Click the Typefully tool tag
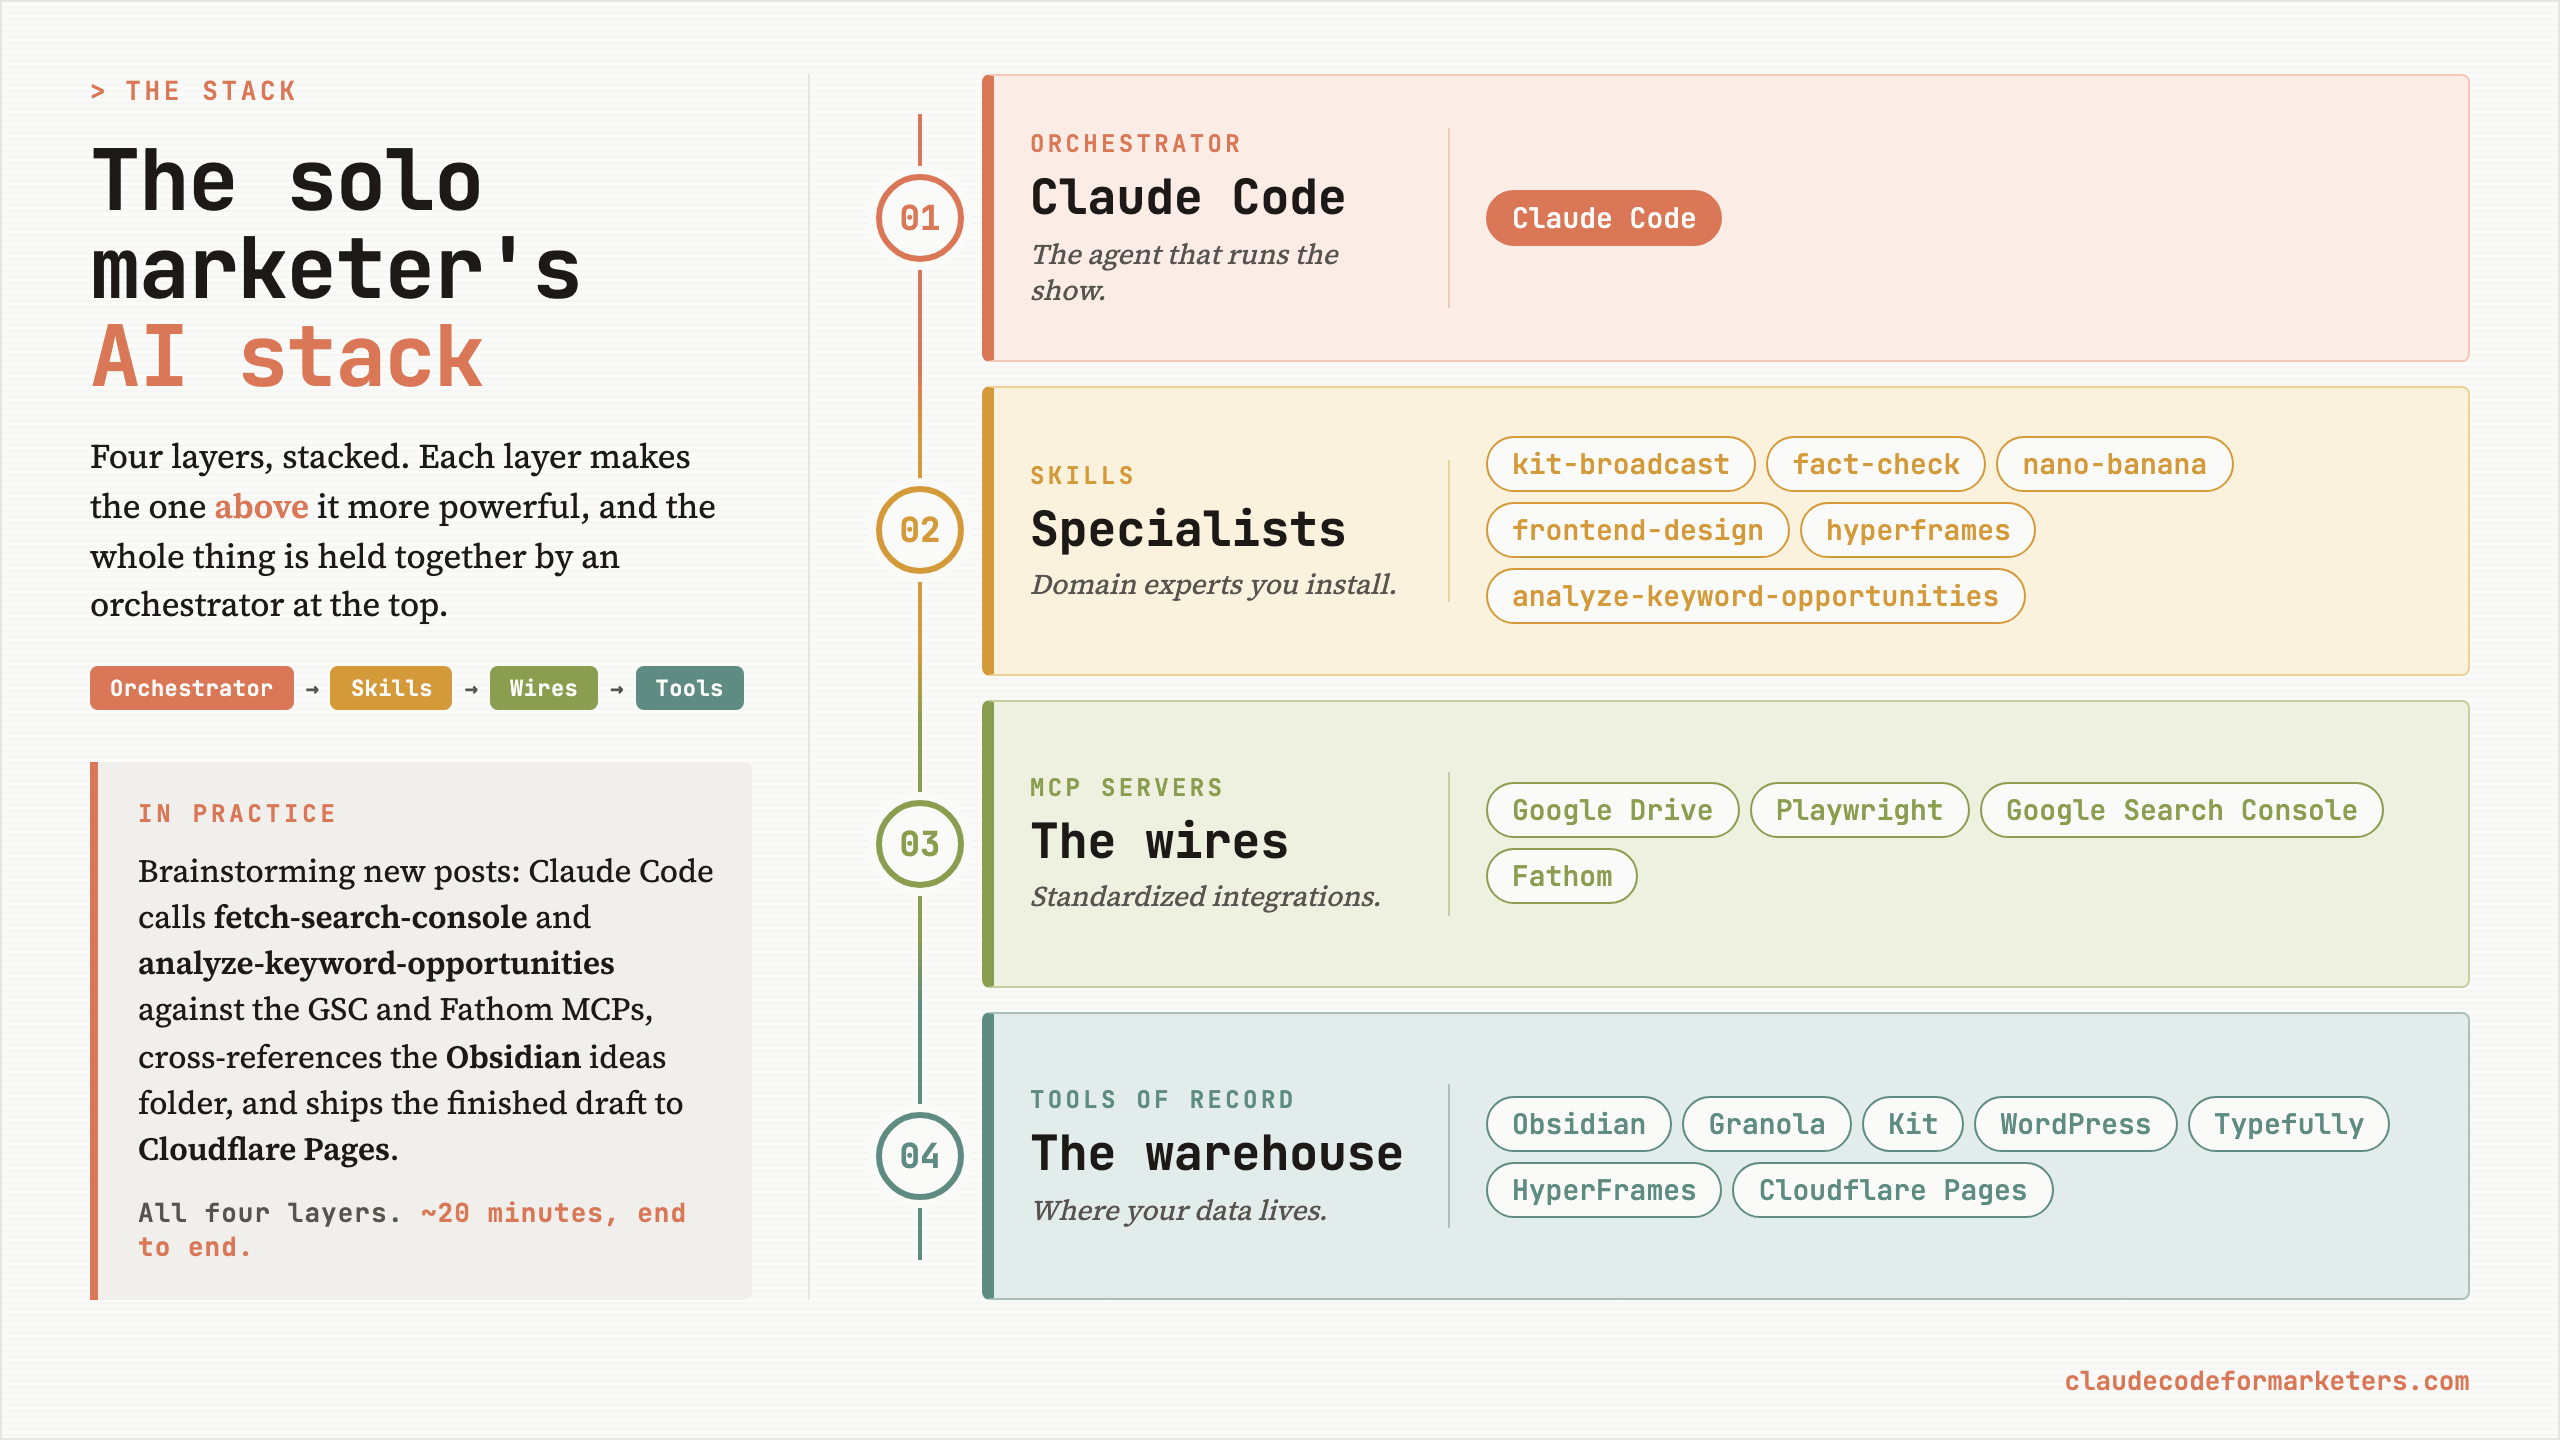The image size is (2560, 1440). 2288,1124
